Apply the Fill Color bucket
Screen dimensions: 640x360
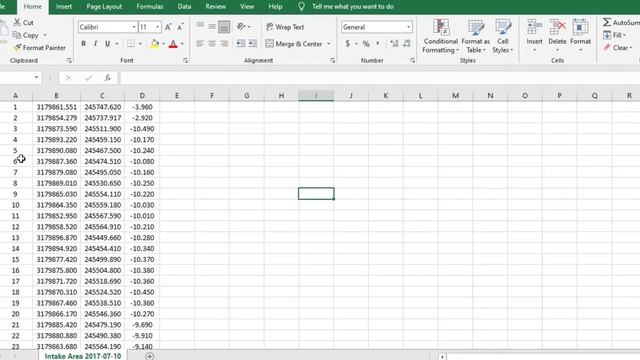click(155, 44)
